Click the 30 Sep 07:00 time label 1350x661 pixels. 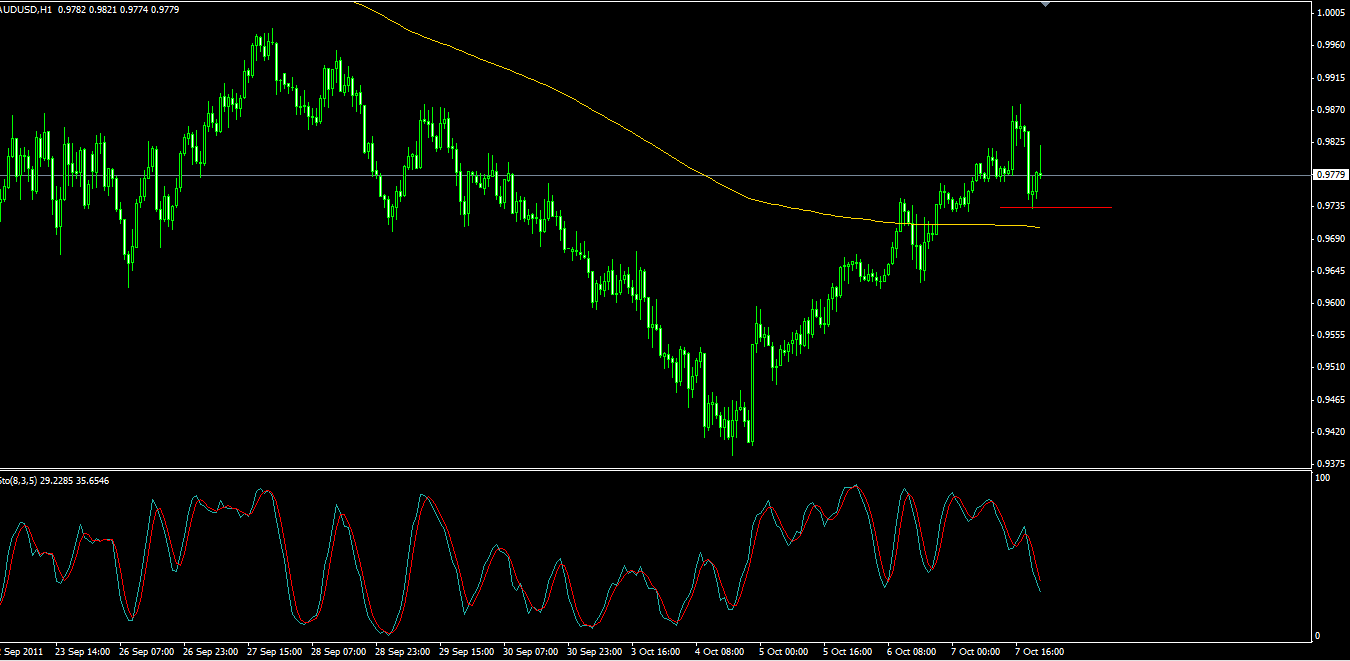532,652
